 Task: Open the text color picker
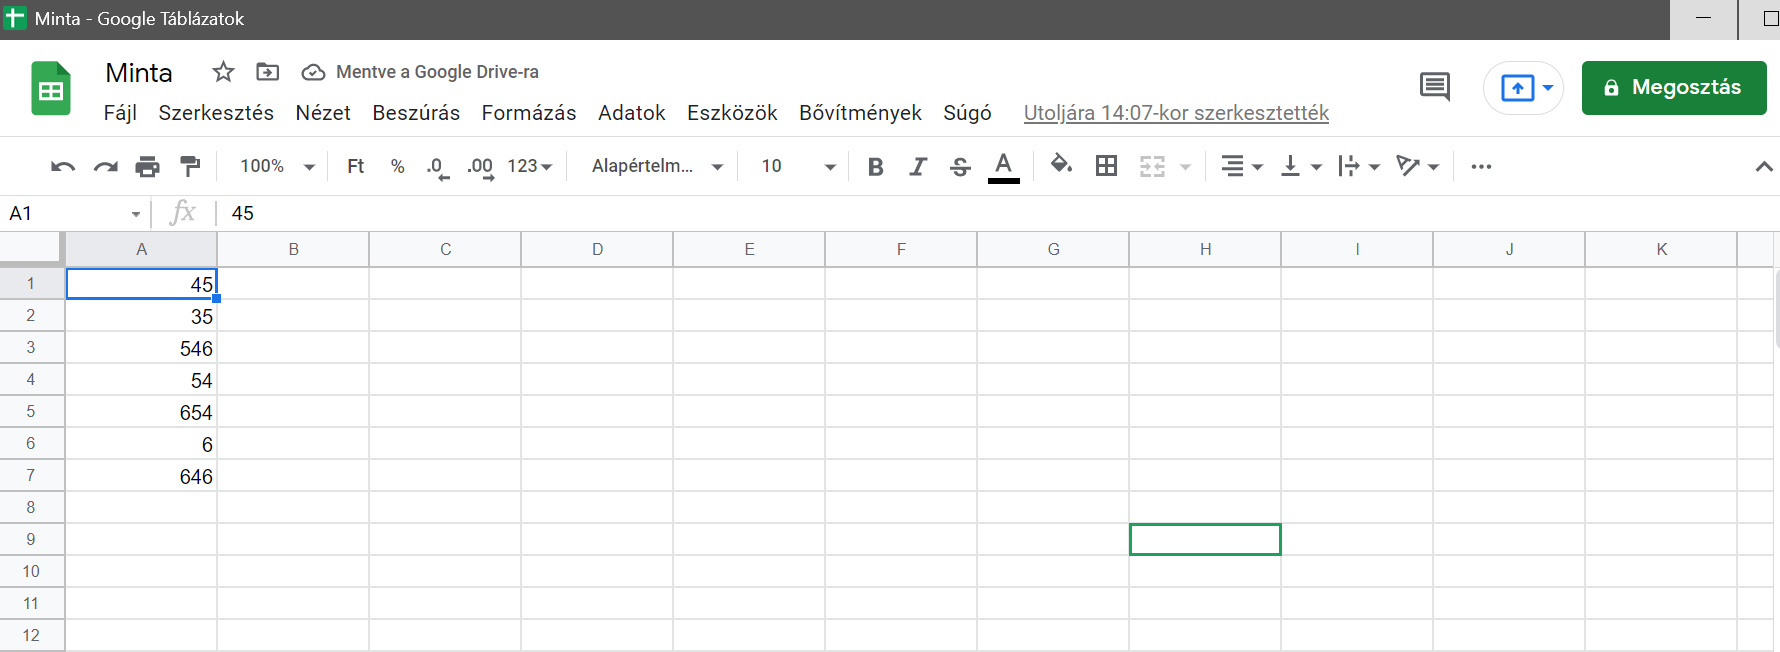pyautogui.click(x=1003, y=167)
